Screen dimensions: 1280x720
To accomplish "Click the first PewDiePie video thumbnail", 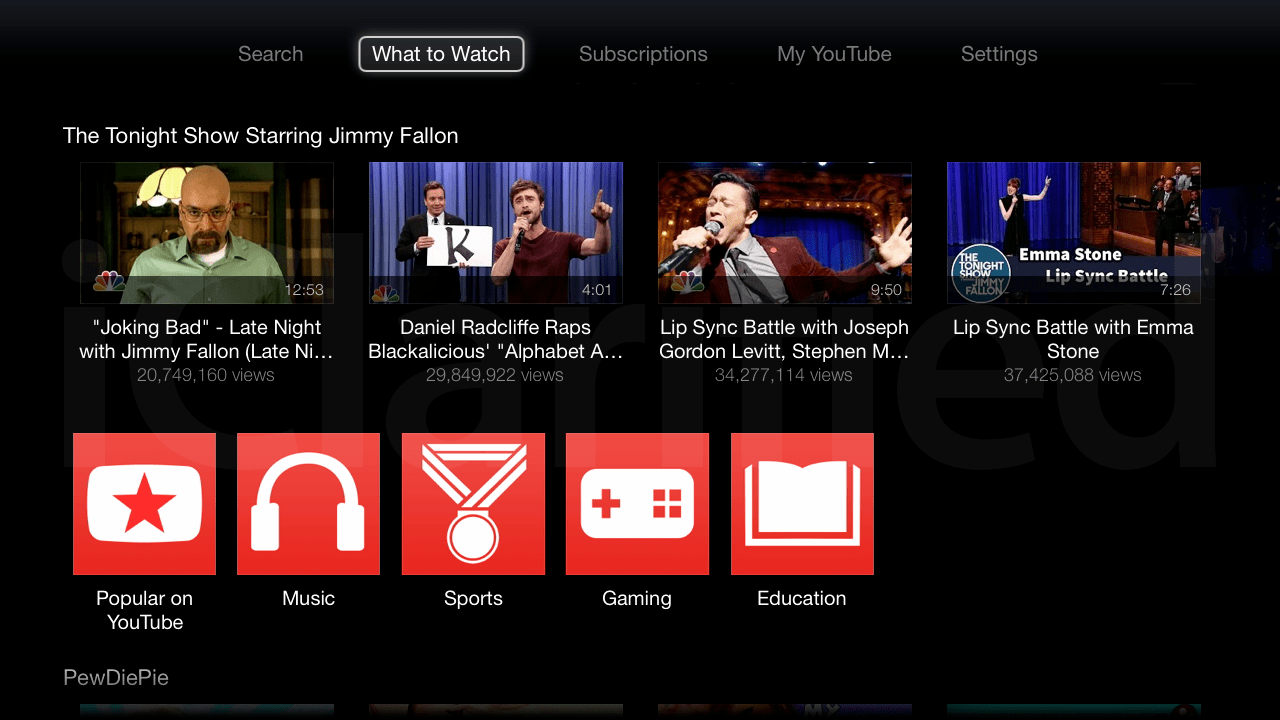I will click(x=206, y=712).
